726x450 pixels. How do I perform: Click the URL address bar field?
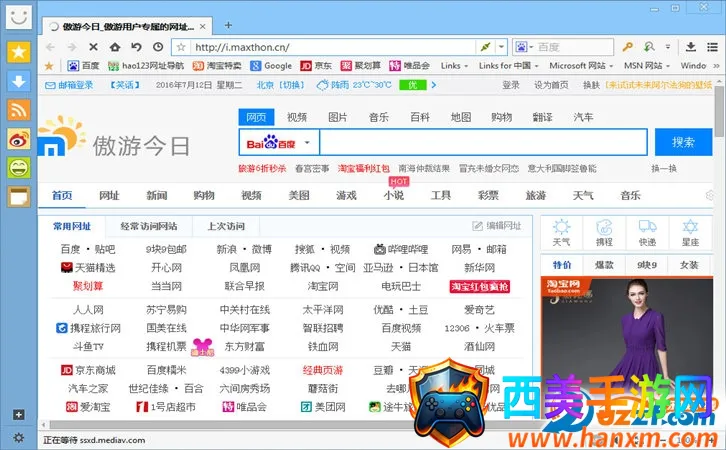pos(330,47)
